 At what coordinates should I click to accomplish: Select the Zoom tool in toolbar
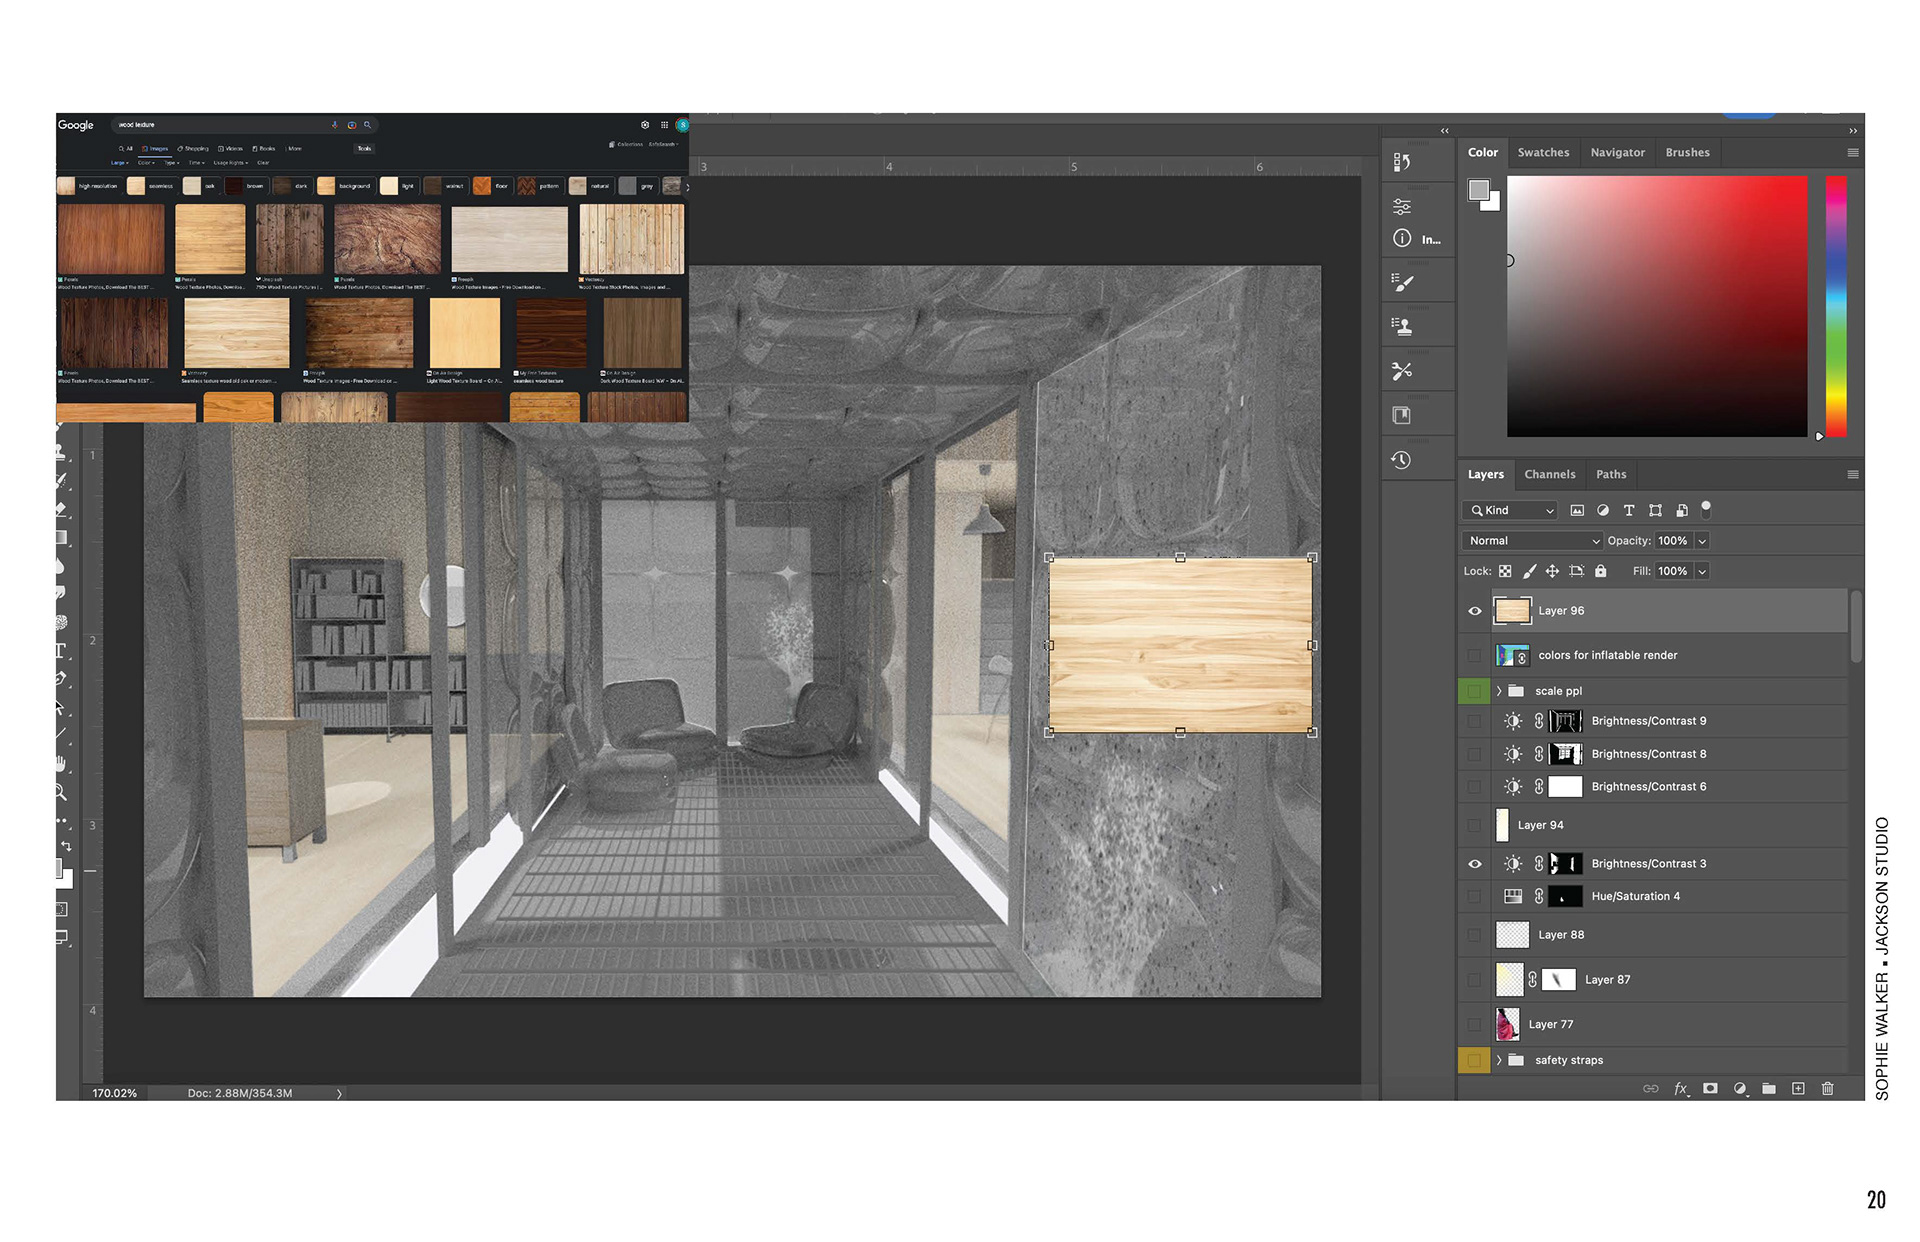(x=61, y=793)
